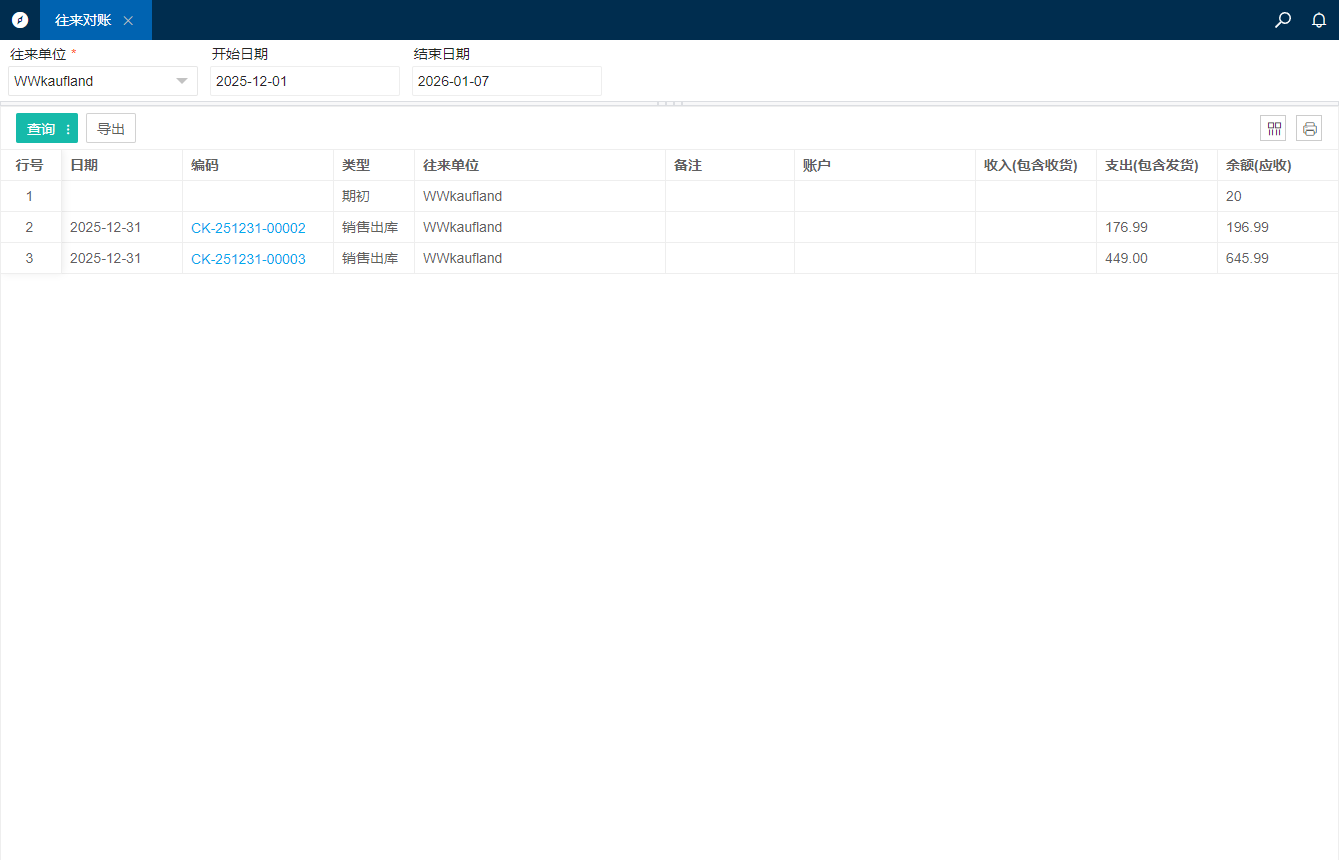The width and height of the screenshot is (1339, 860).
Task: Click the 余额(应收) column header
Action: tap(1258, 166)
